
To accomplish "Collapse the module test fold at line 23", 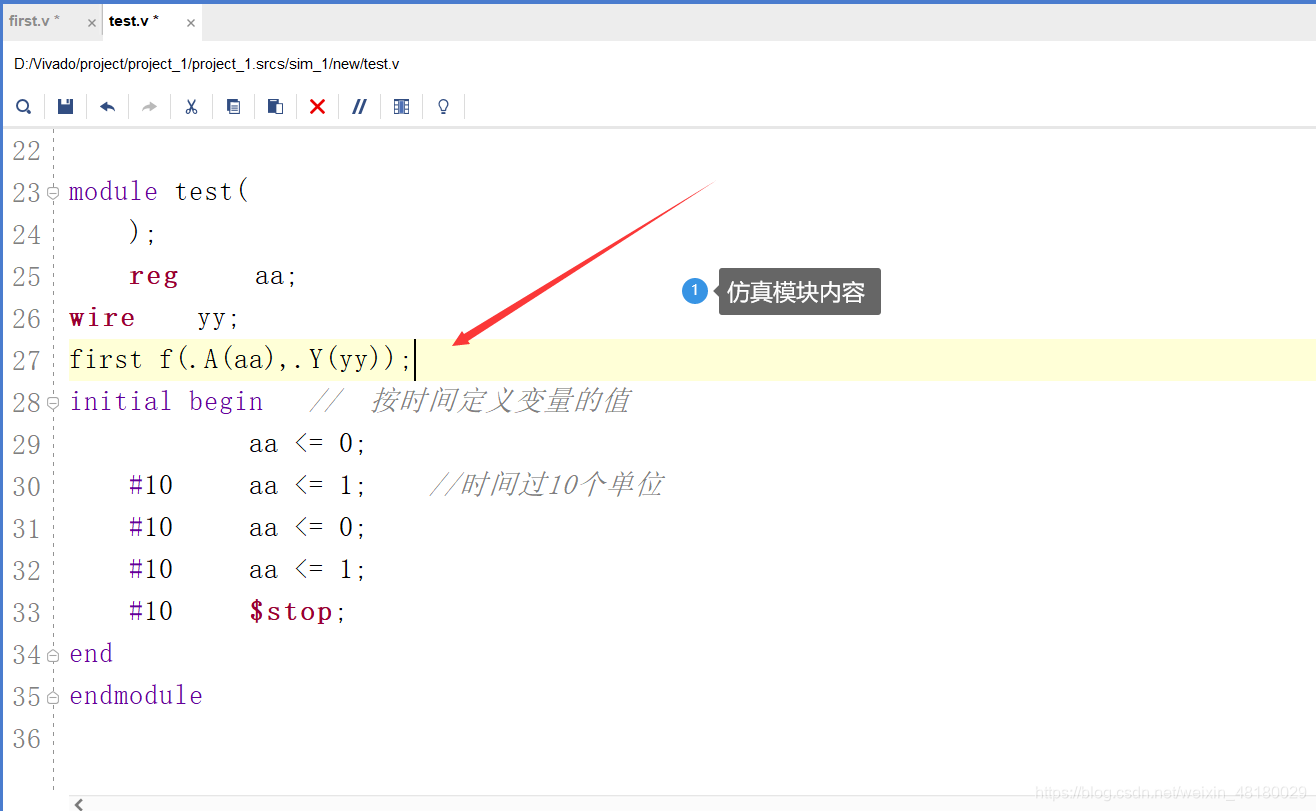I will (53, 193).
